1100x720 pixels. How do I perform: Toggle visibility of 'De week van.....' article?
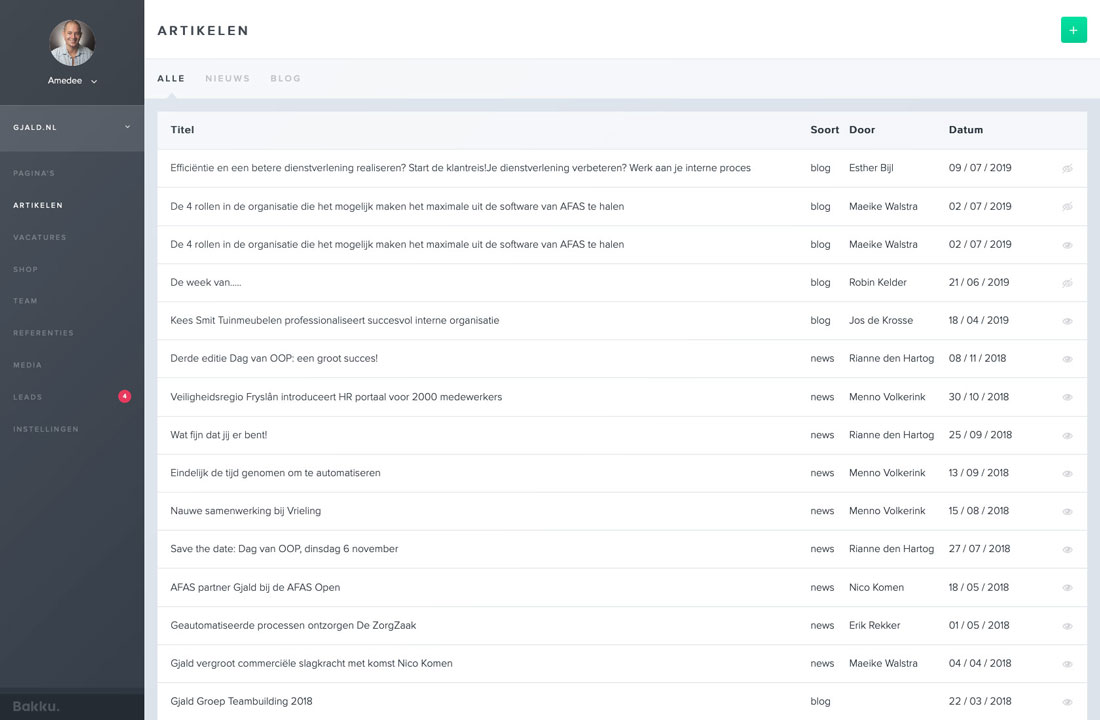pyautogui.click(x=1067, y=283)
